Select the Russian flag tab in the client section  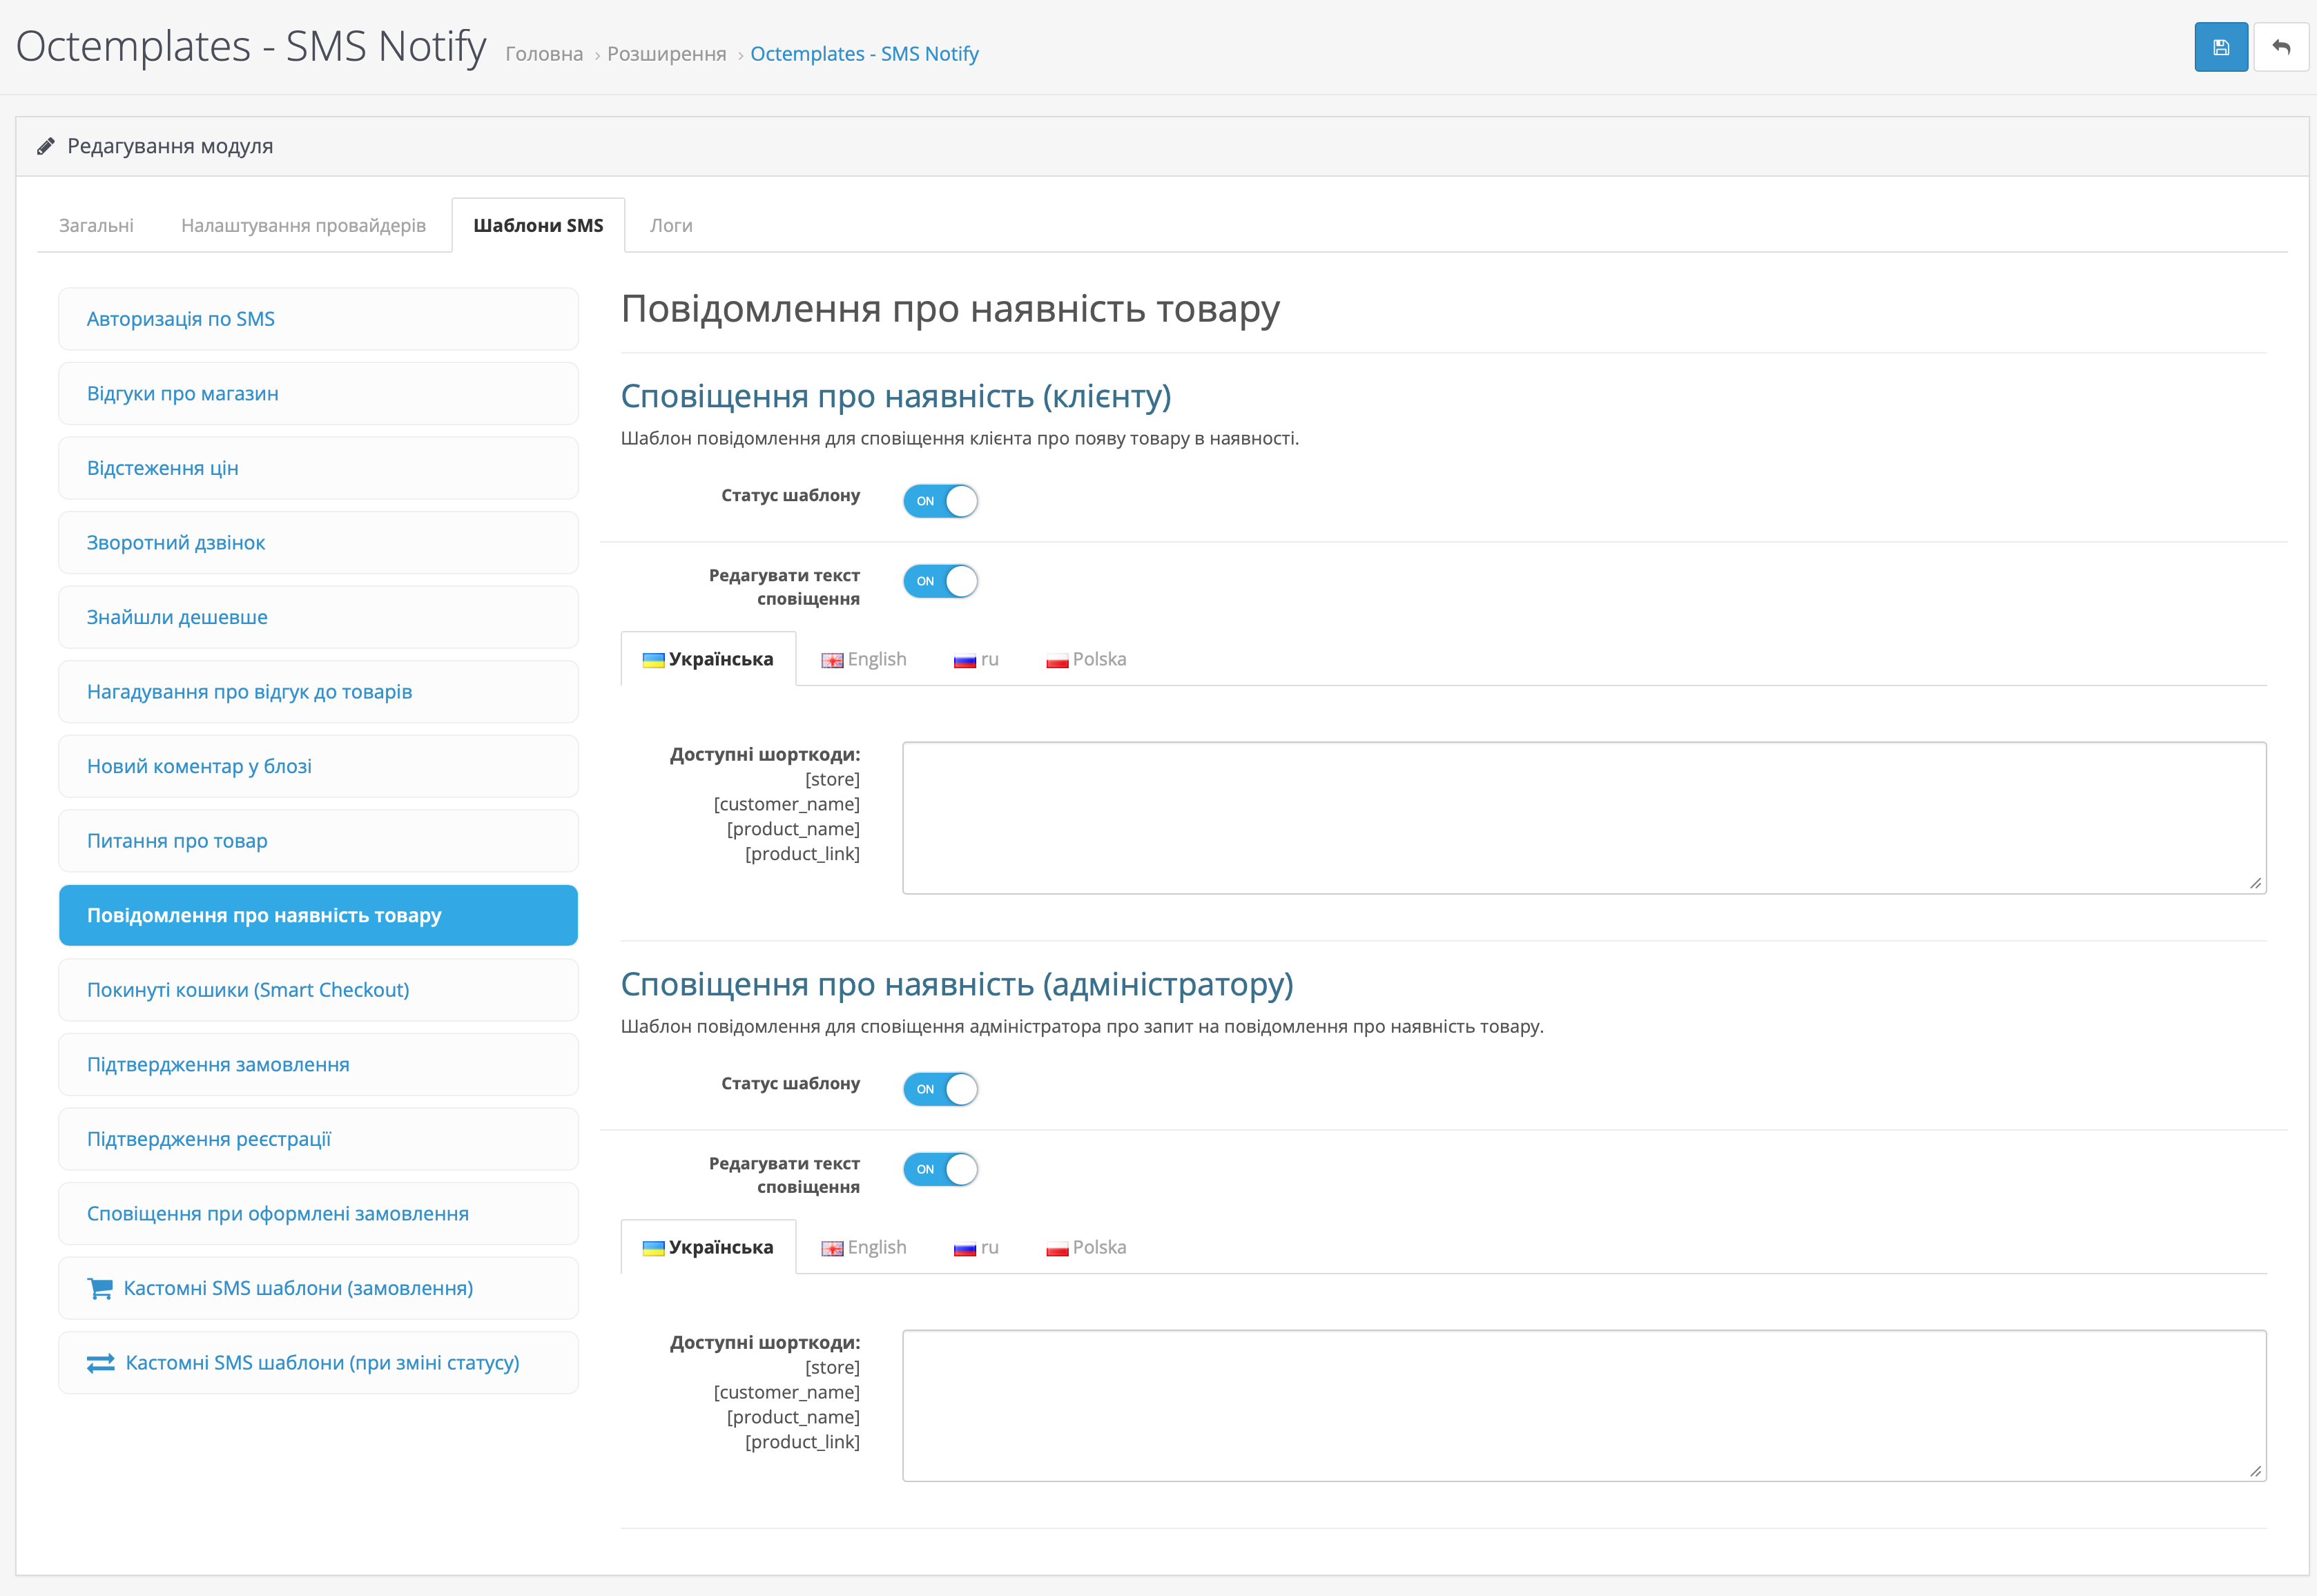tap(976, 659)
